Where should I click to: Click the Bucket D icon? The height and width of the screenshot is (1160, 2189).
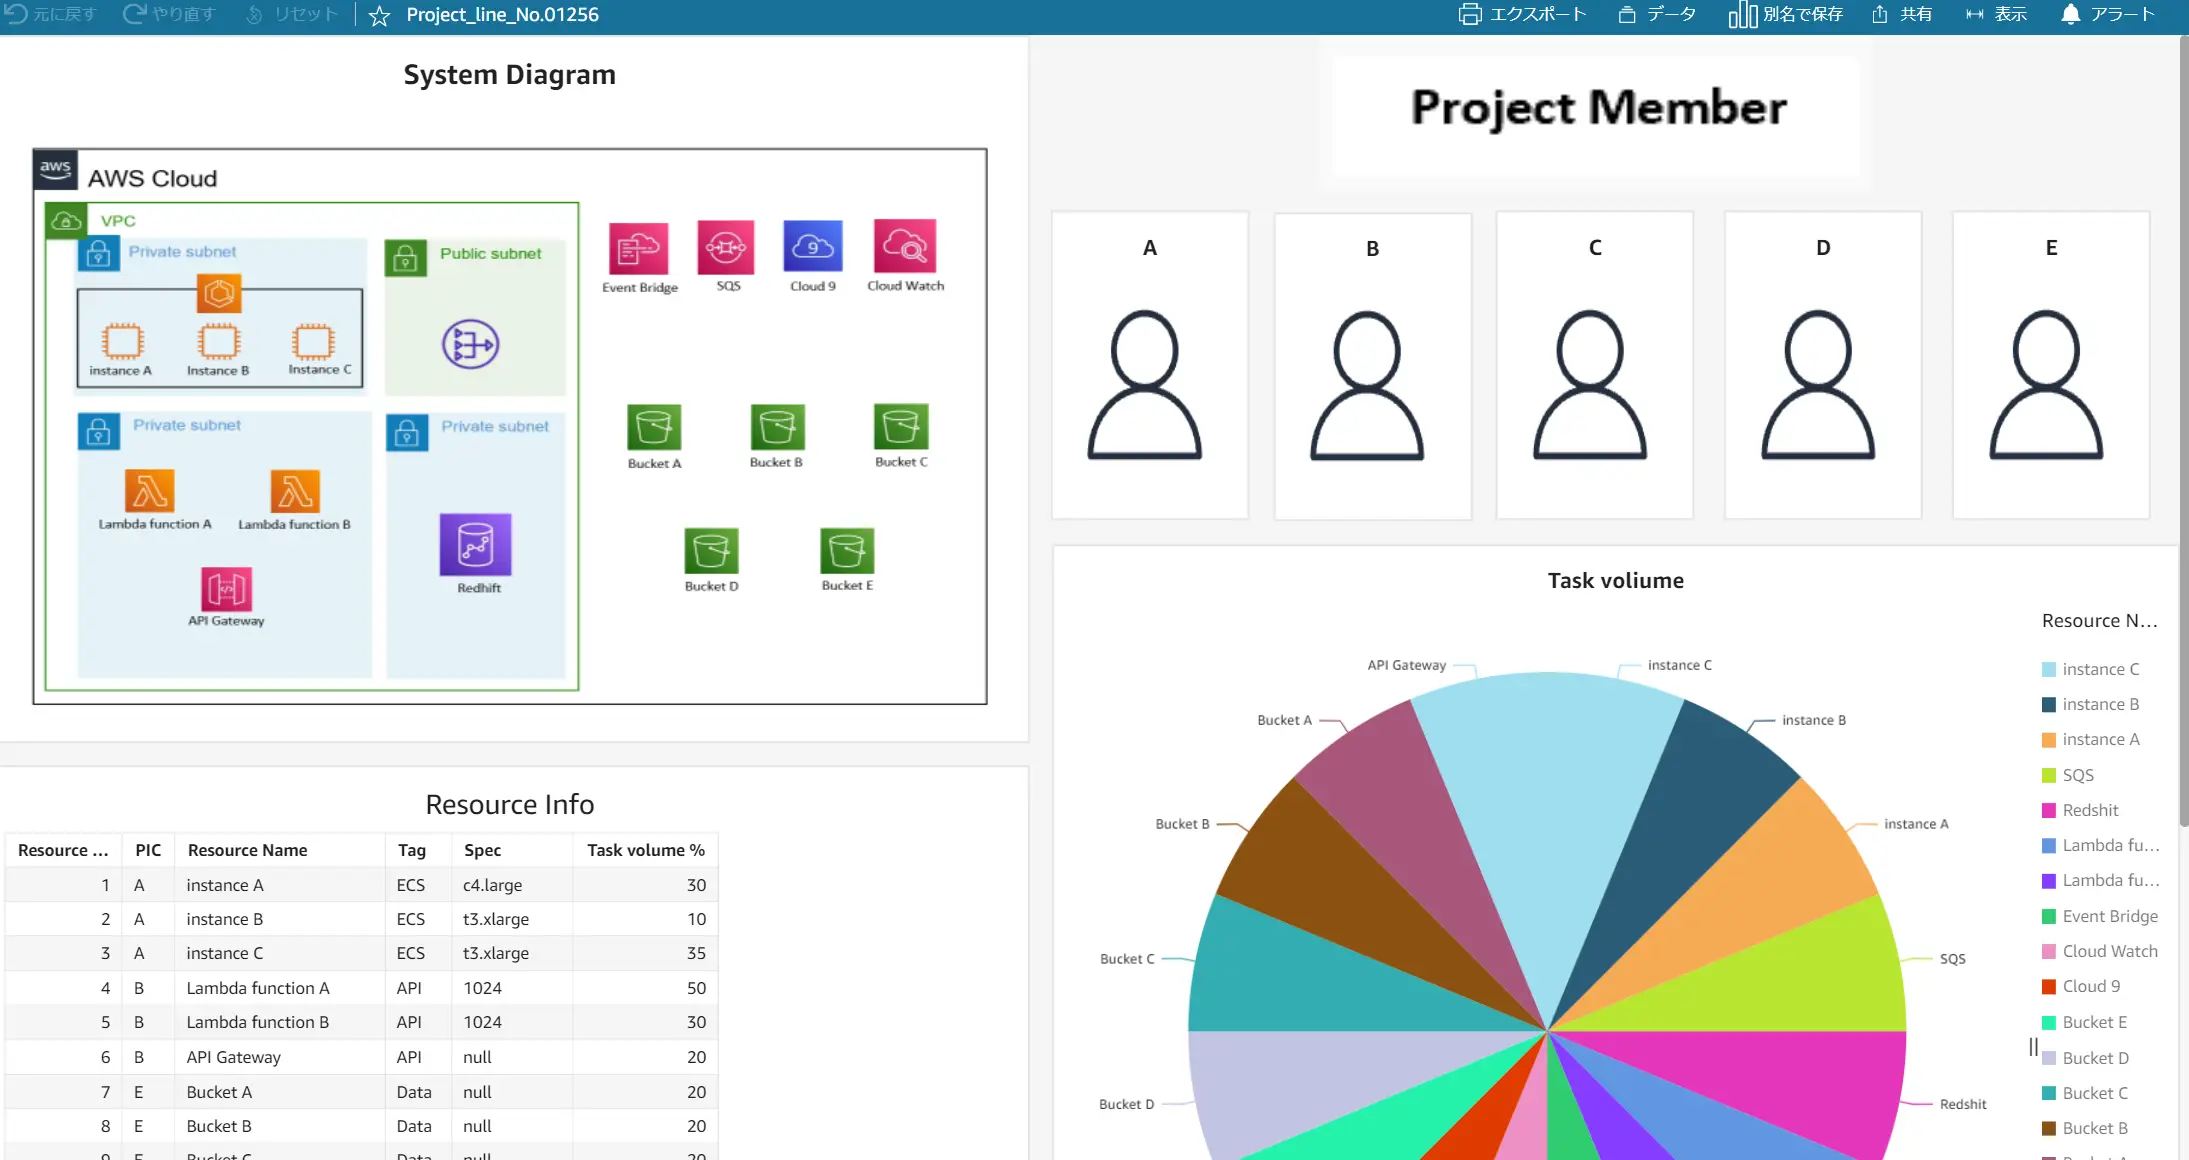pyautogui.click(x=711, y=550)
